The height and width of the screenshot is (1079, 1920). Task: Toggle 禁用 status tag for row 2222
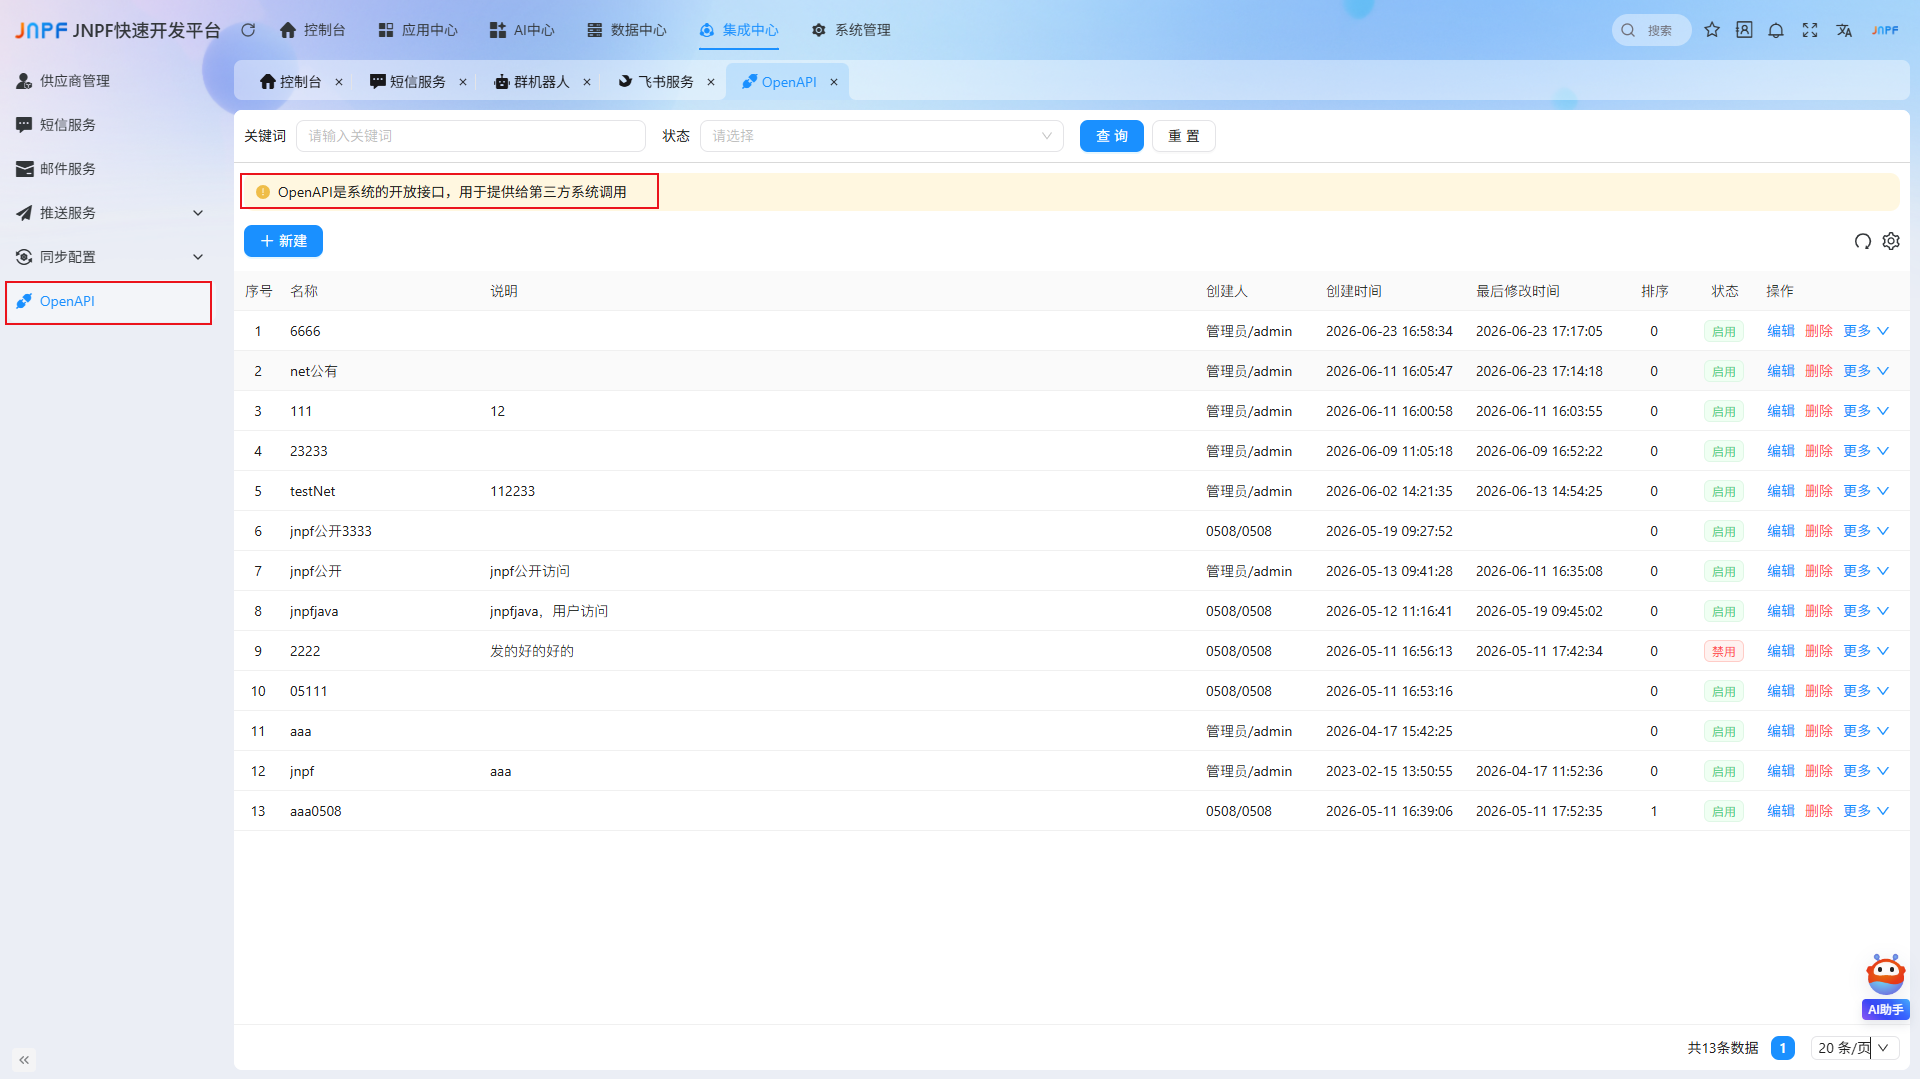pyautogui.click(x=1724, y=651)
